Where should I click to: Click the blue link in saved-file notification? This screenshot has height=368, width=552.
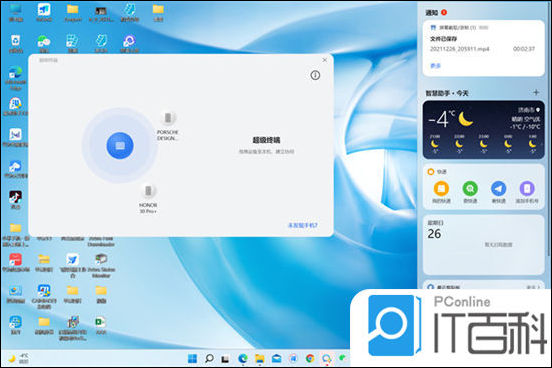click(435, 66)
